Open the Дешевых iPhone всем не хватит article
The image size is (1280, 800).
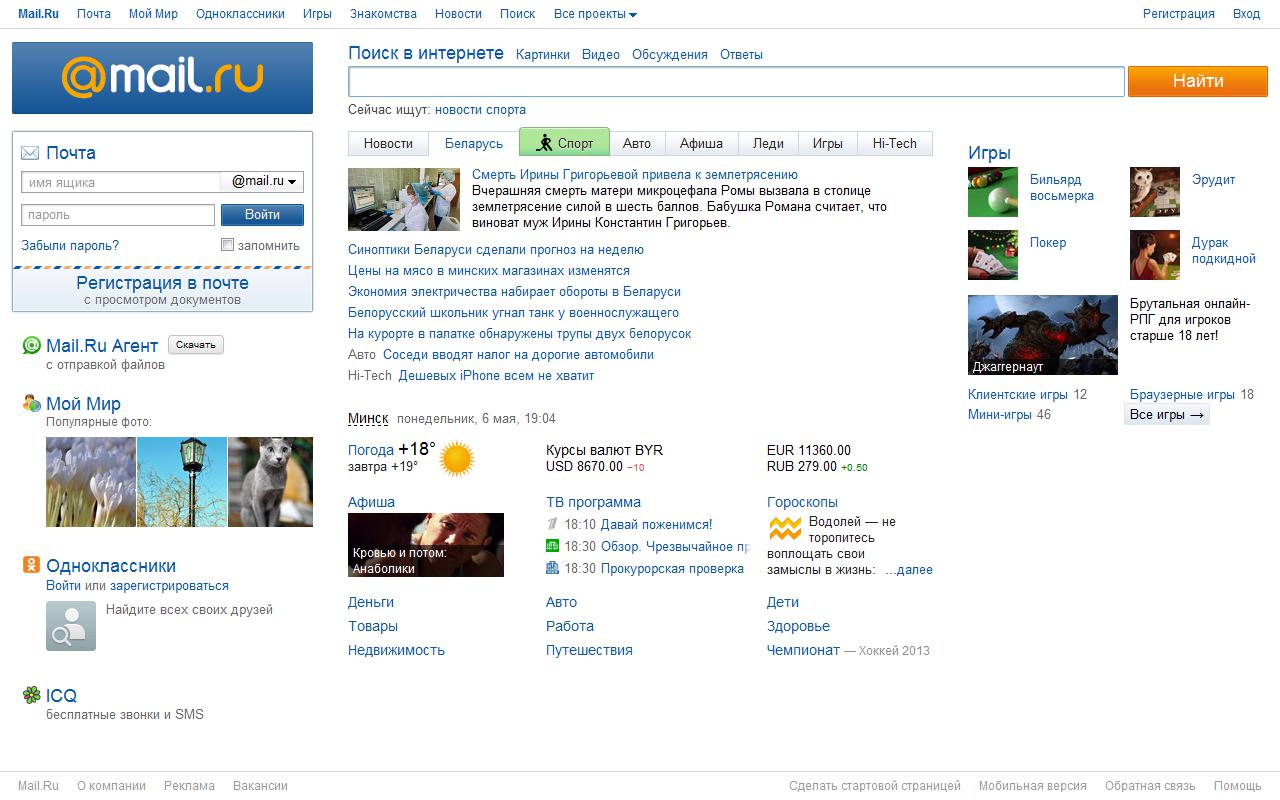496,376
